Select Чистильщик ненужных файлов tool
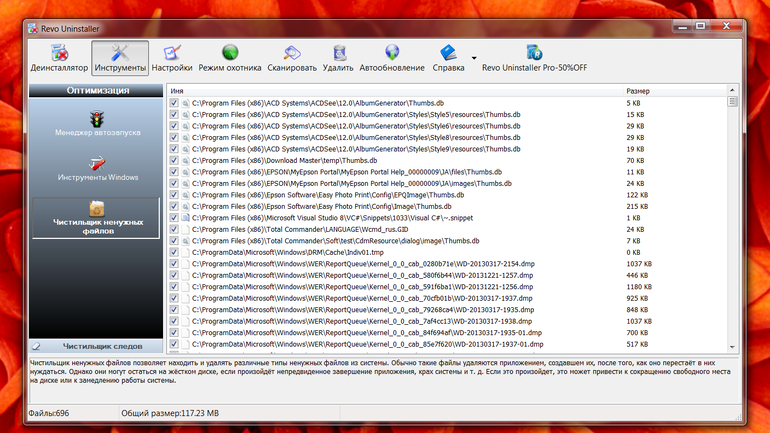770x433 pixels. tap(97, 218)
